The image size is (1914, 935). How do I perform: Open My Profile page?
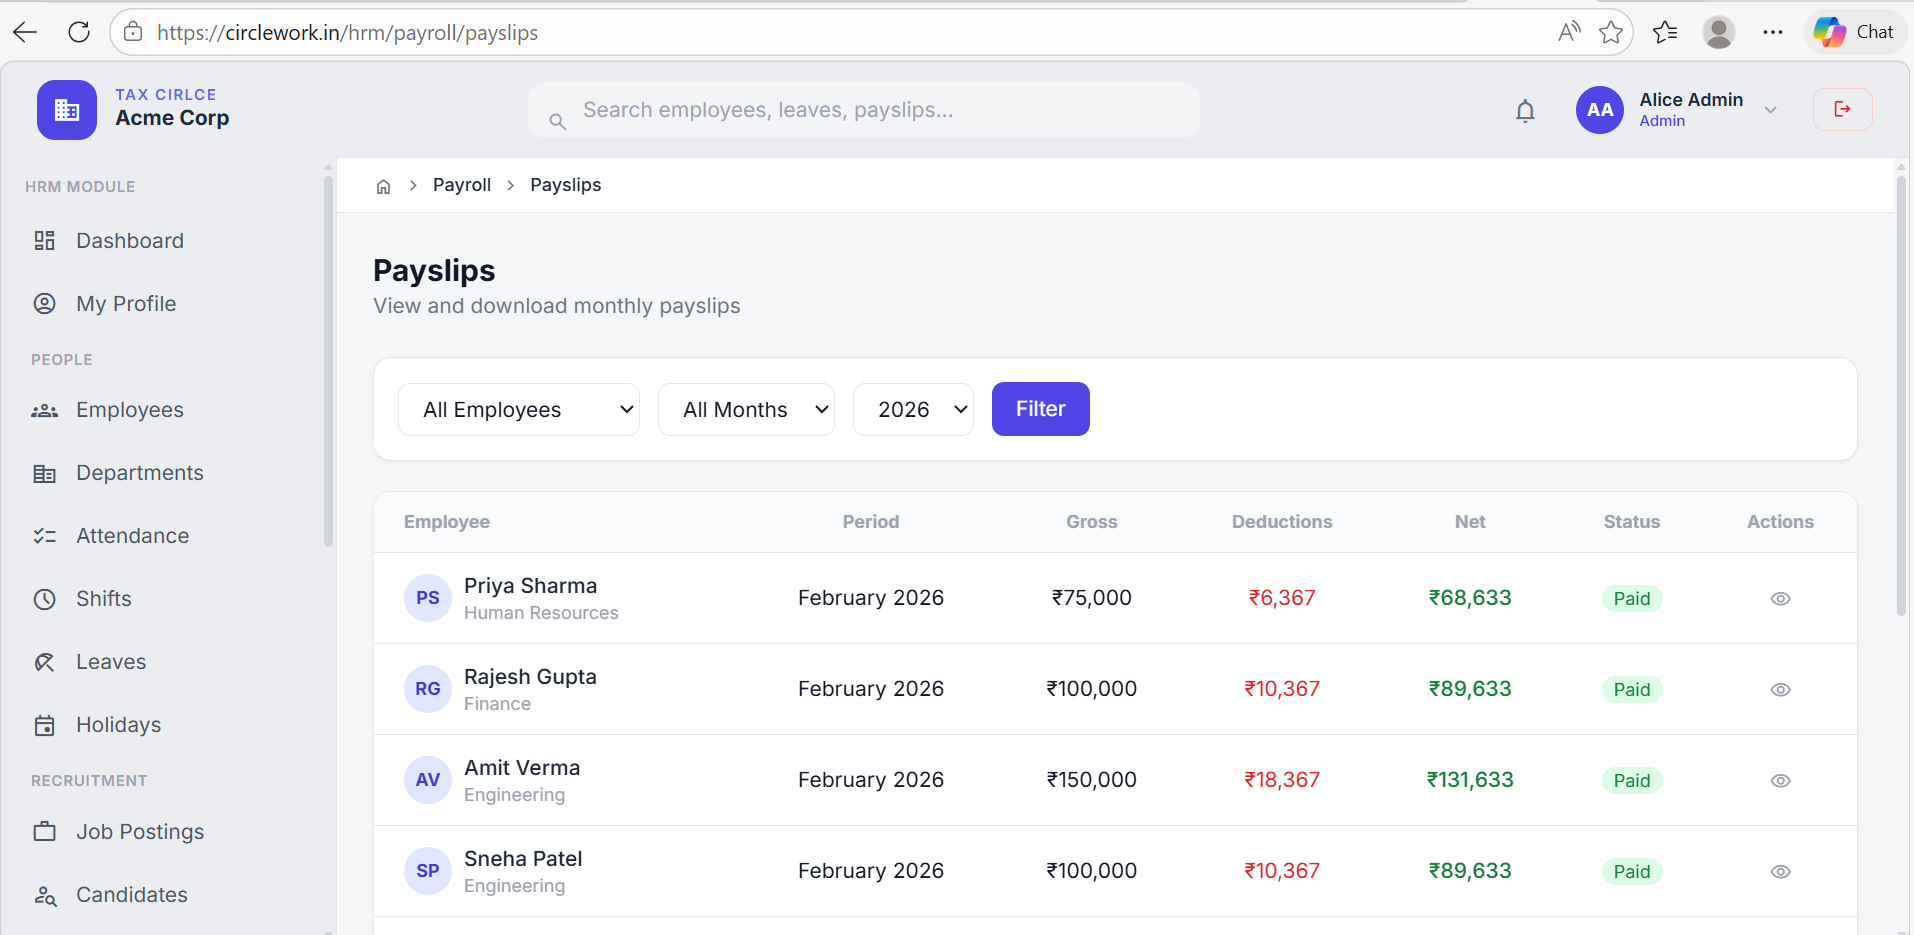coord(125,303)
